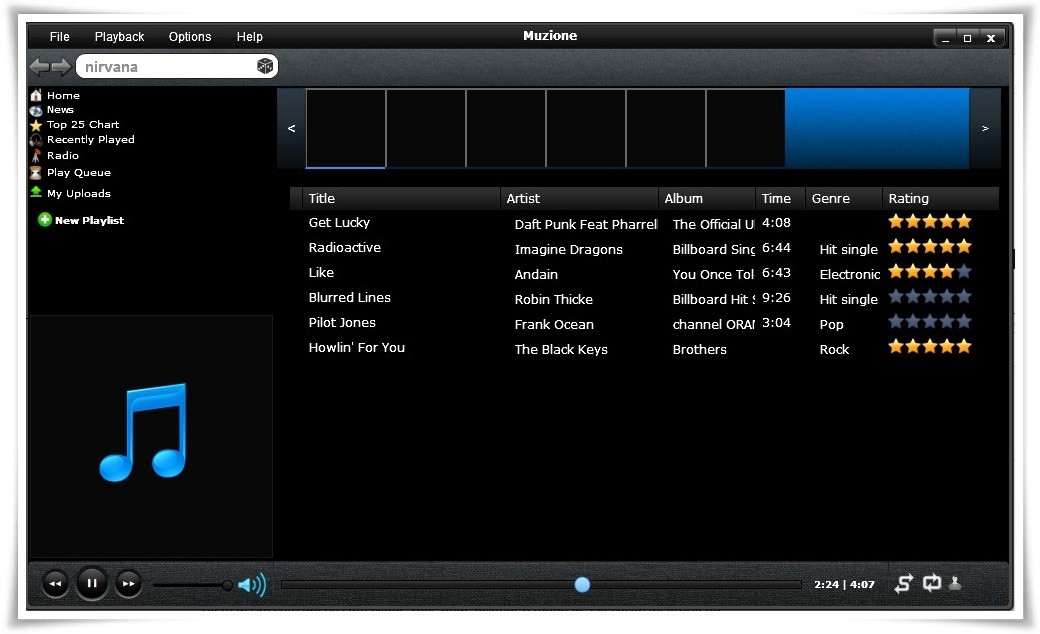Click the Electronic genre cell
The image size is (1040, 634).
[x=850, y=275]
